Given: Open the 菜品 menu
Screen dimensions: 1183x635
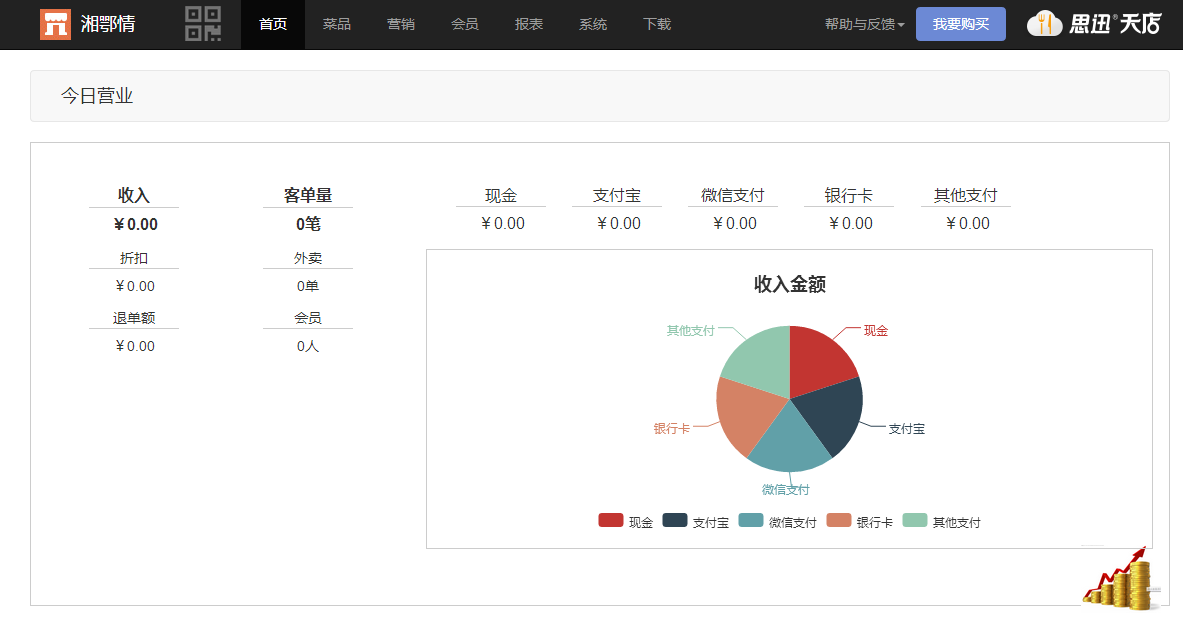Looking at the screenshot, I should click(x=336, y=24).
